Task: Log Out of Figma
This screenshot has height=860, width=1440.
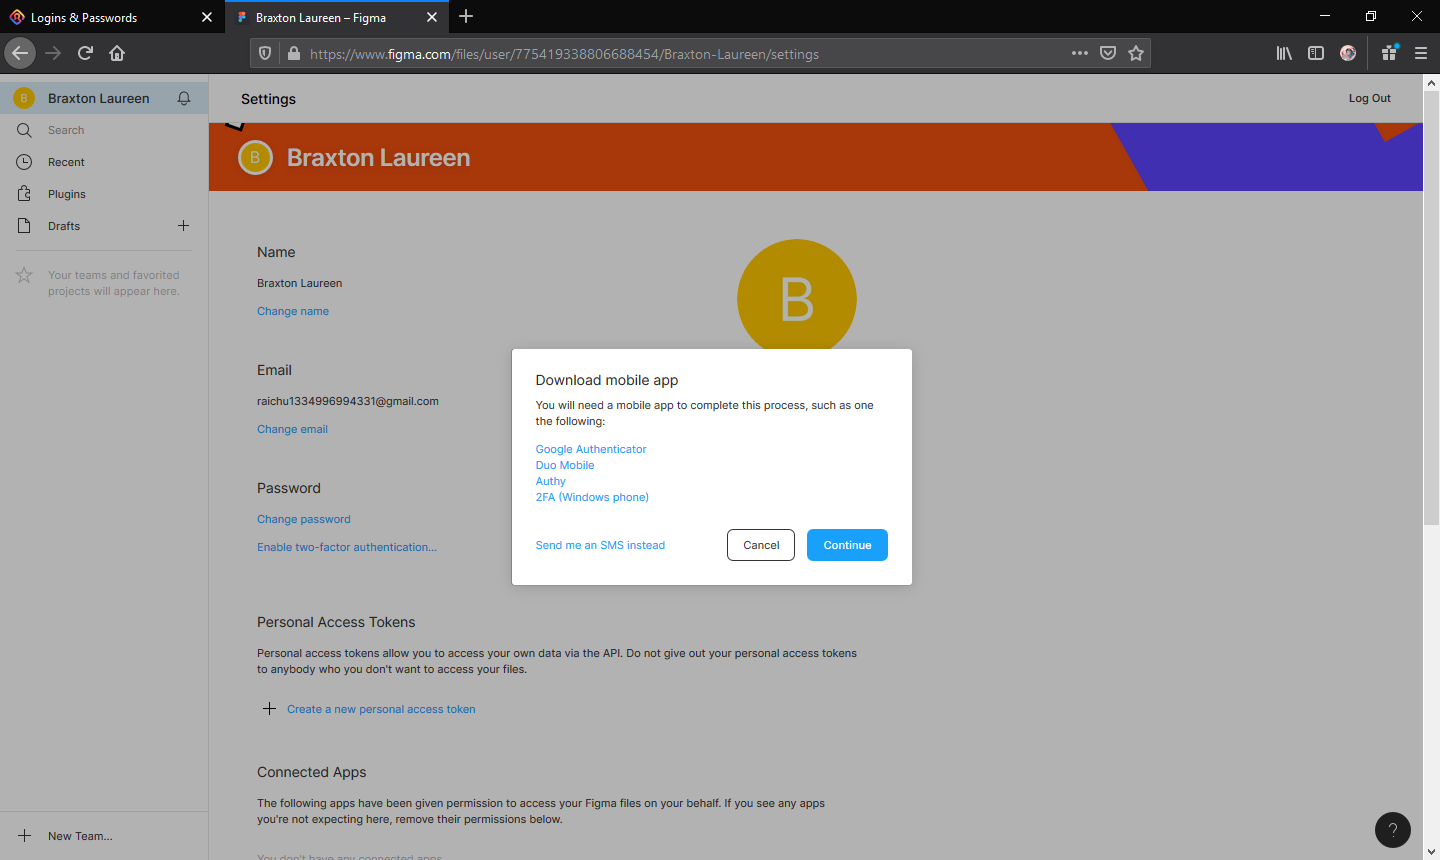Action: coord(1369,98)
